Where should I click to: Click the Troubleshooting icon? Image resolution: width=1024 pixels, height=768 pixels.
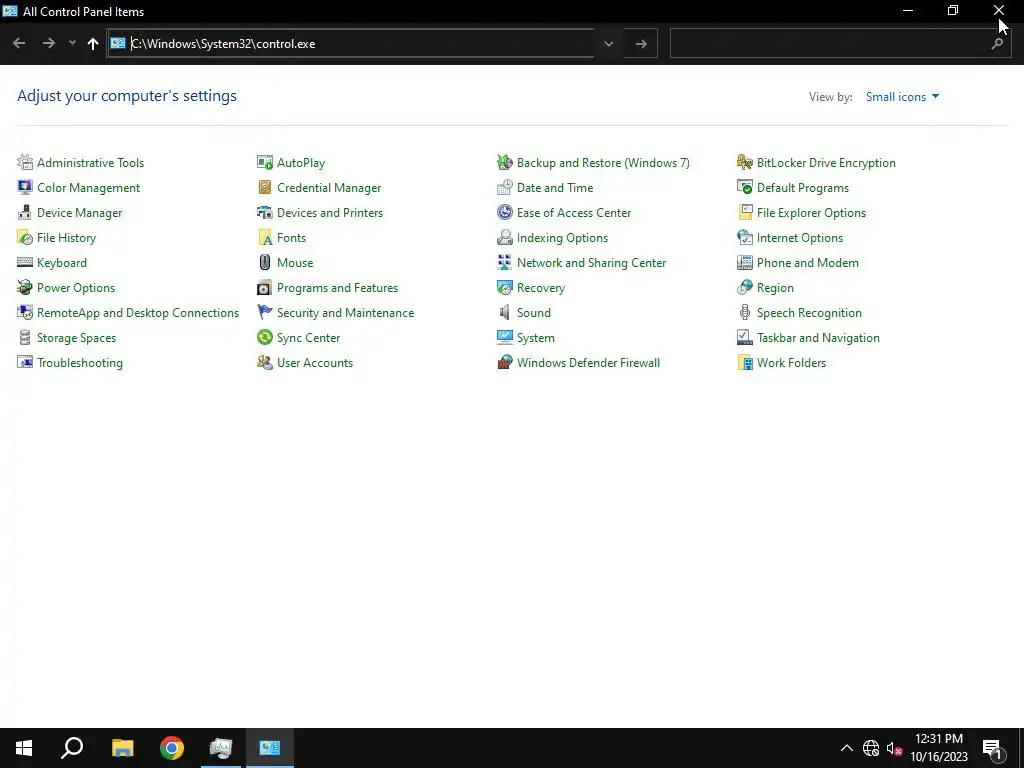tap(25, 362)
